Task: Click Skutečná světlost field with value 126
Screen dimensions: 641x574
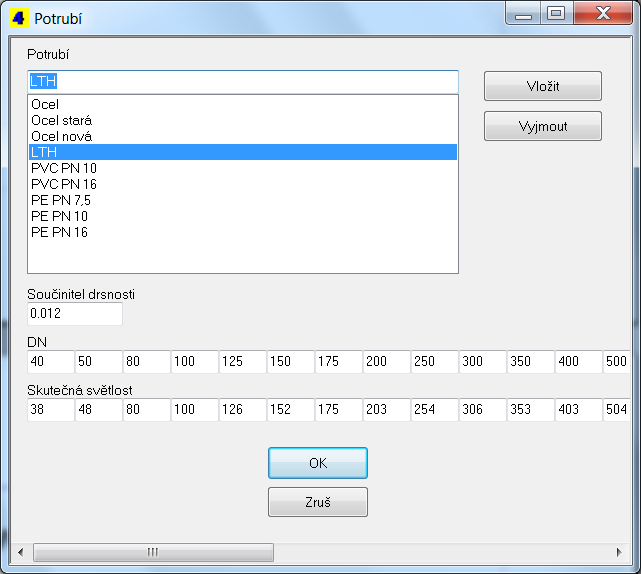Action: (x=243, y=409)
